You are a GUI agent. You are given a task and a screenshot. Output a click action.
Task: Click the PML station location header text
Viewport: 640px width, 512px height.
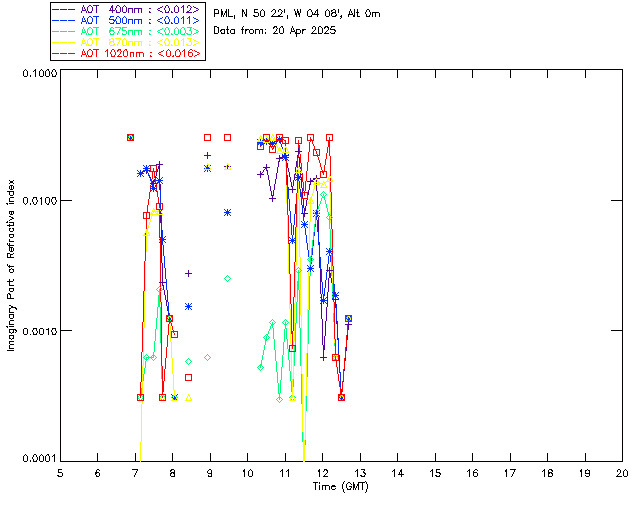tap(296, 14)
